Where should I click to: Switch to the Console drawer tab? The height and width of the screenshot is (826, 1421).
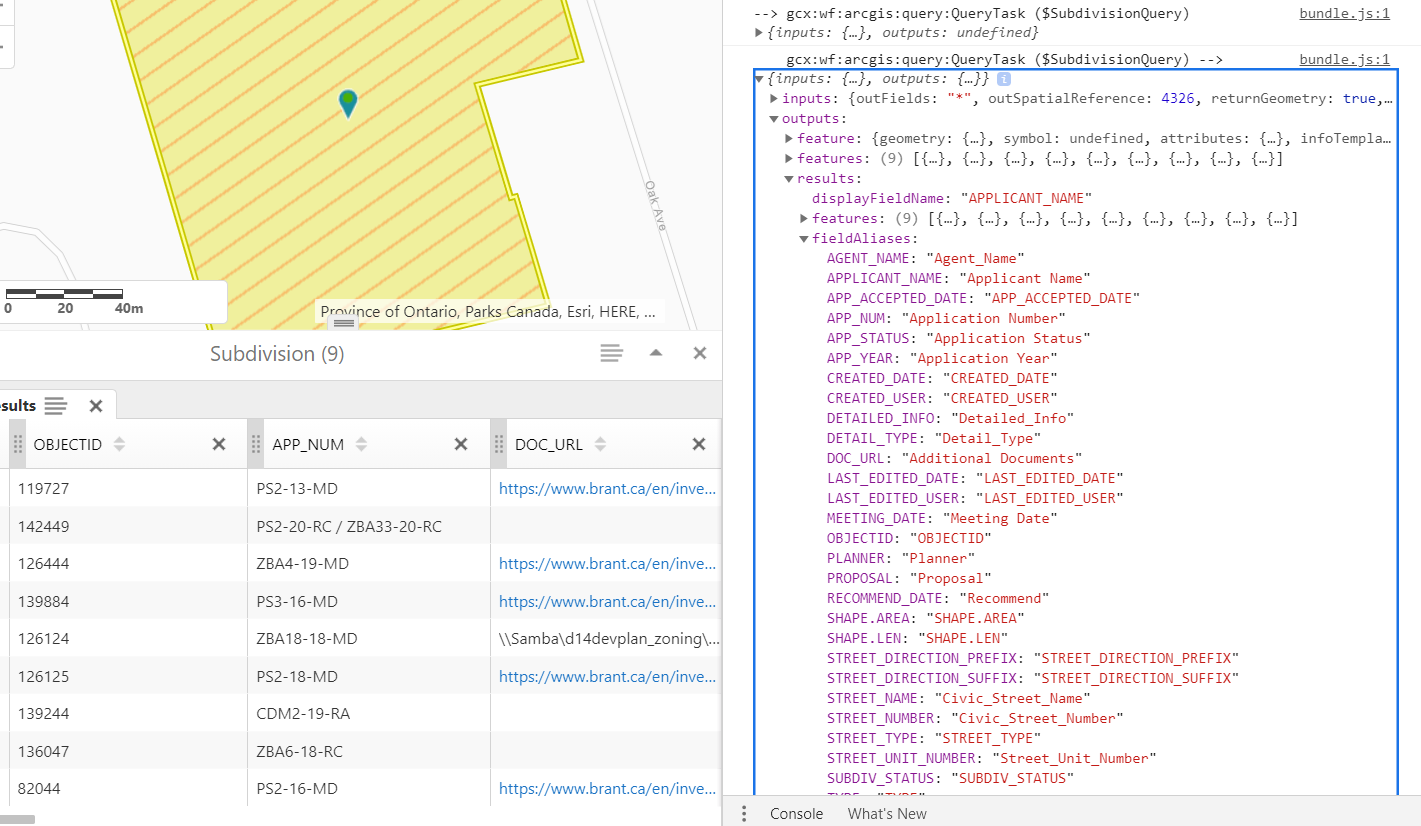pos(796,813)
